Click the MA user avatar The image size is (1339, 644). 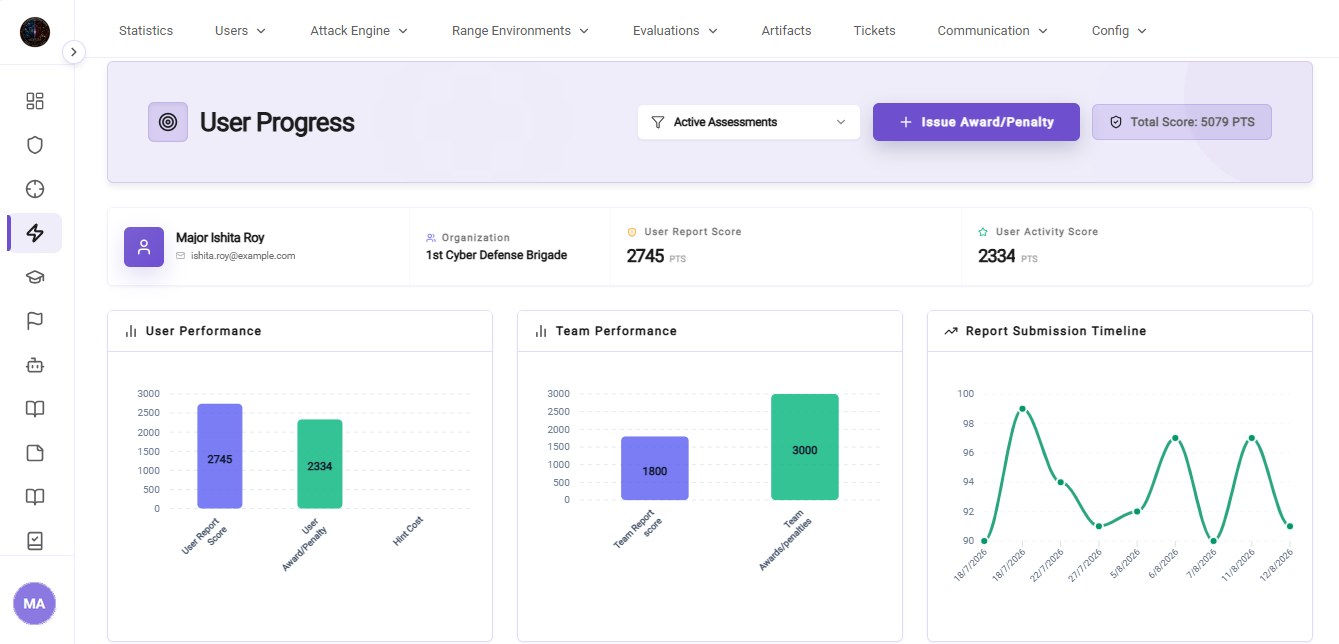(x=35, y=604)
